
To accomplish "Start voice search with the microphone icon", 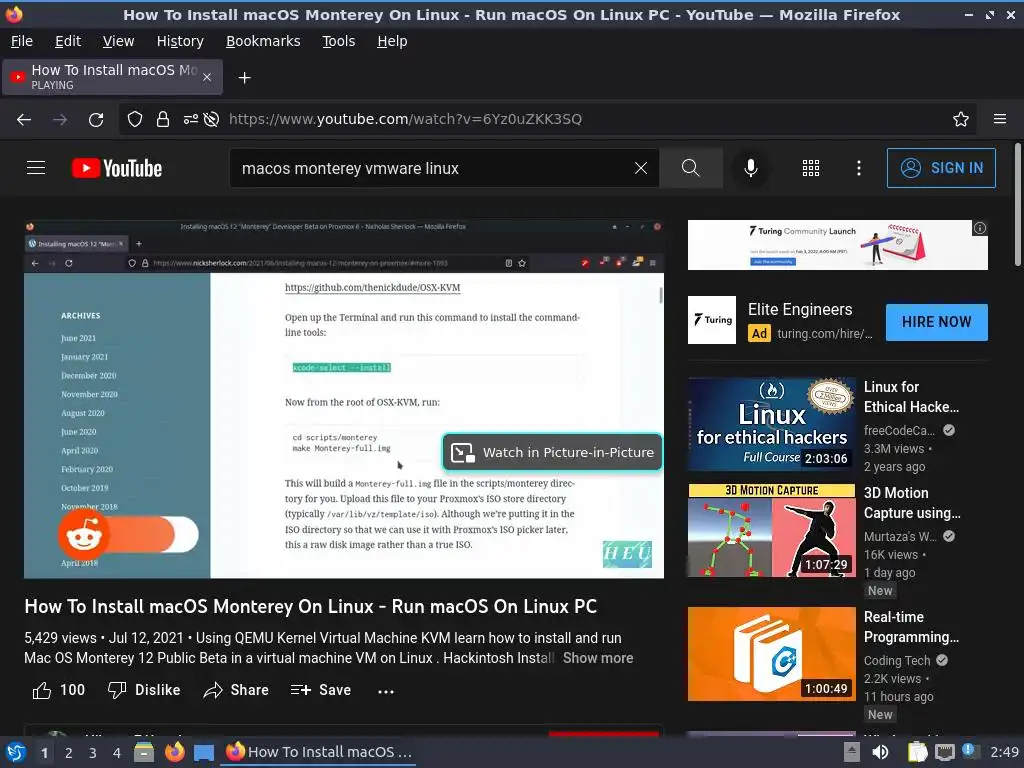I will [x=751, y=168].
